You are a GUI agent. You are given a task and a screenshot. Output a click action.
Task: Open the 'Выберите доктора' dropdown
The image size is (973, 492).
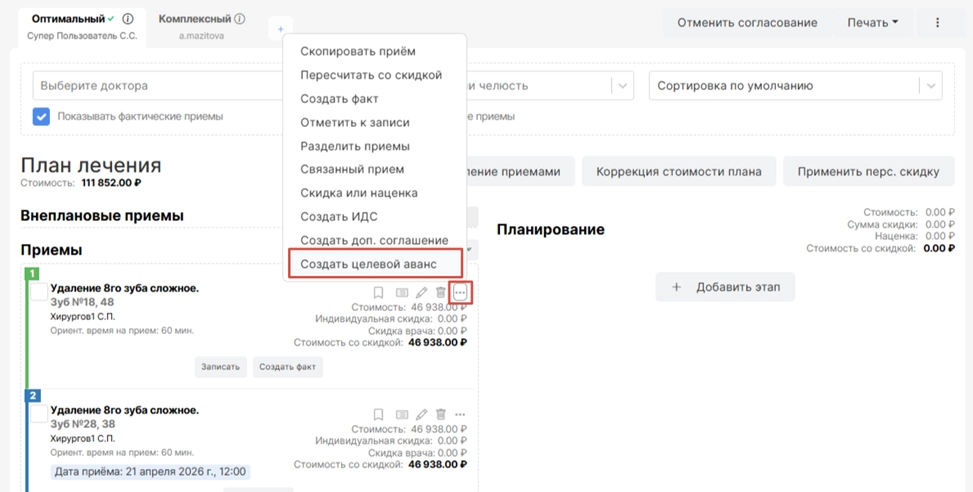[x=160, y=86]
